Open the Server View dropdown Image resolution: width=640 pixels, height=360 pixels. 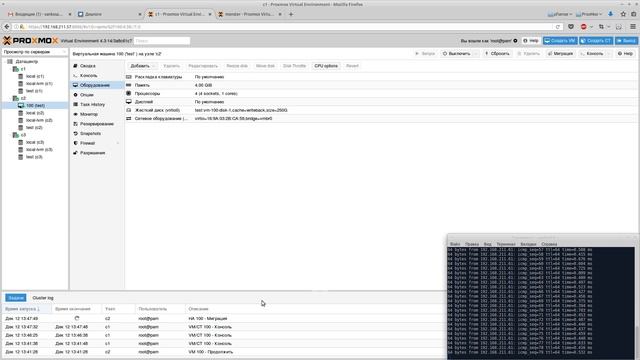click(35, 52)
